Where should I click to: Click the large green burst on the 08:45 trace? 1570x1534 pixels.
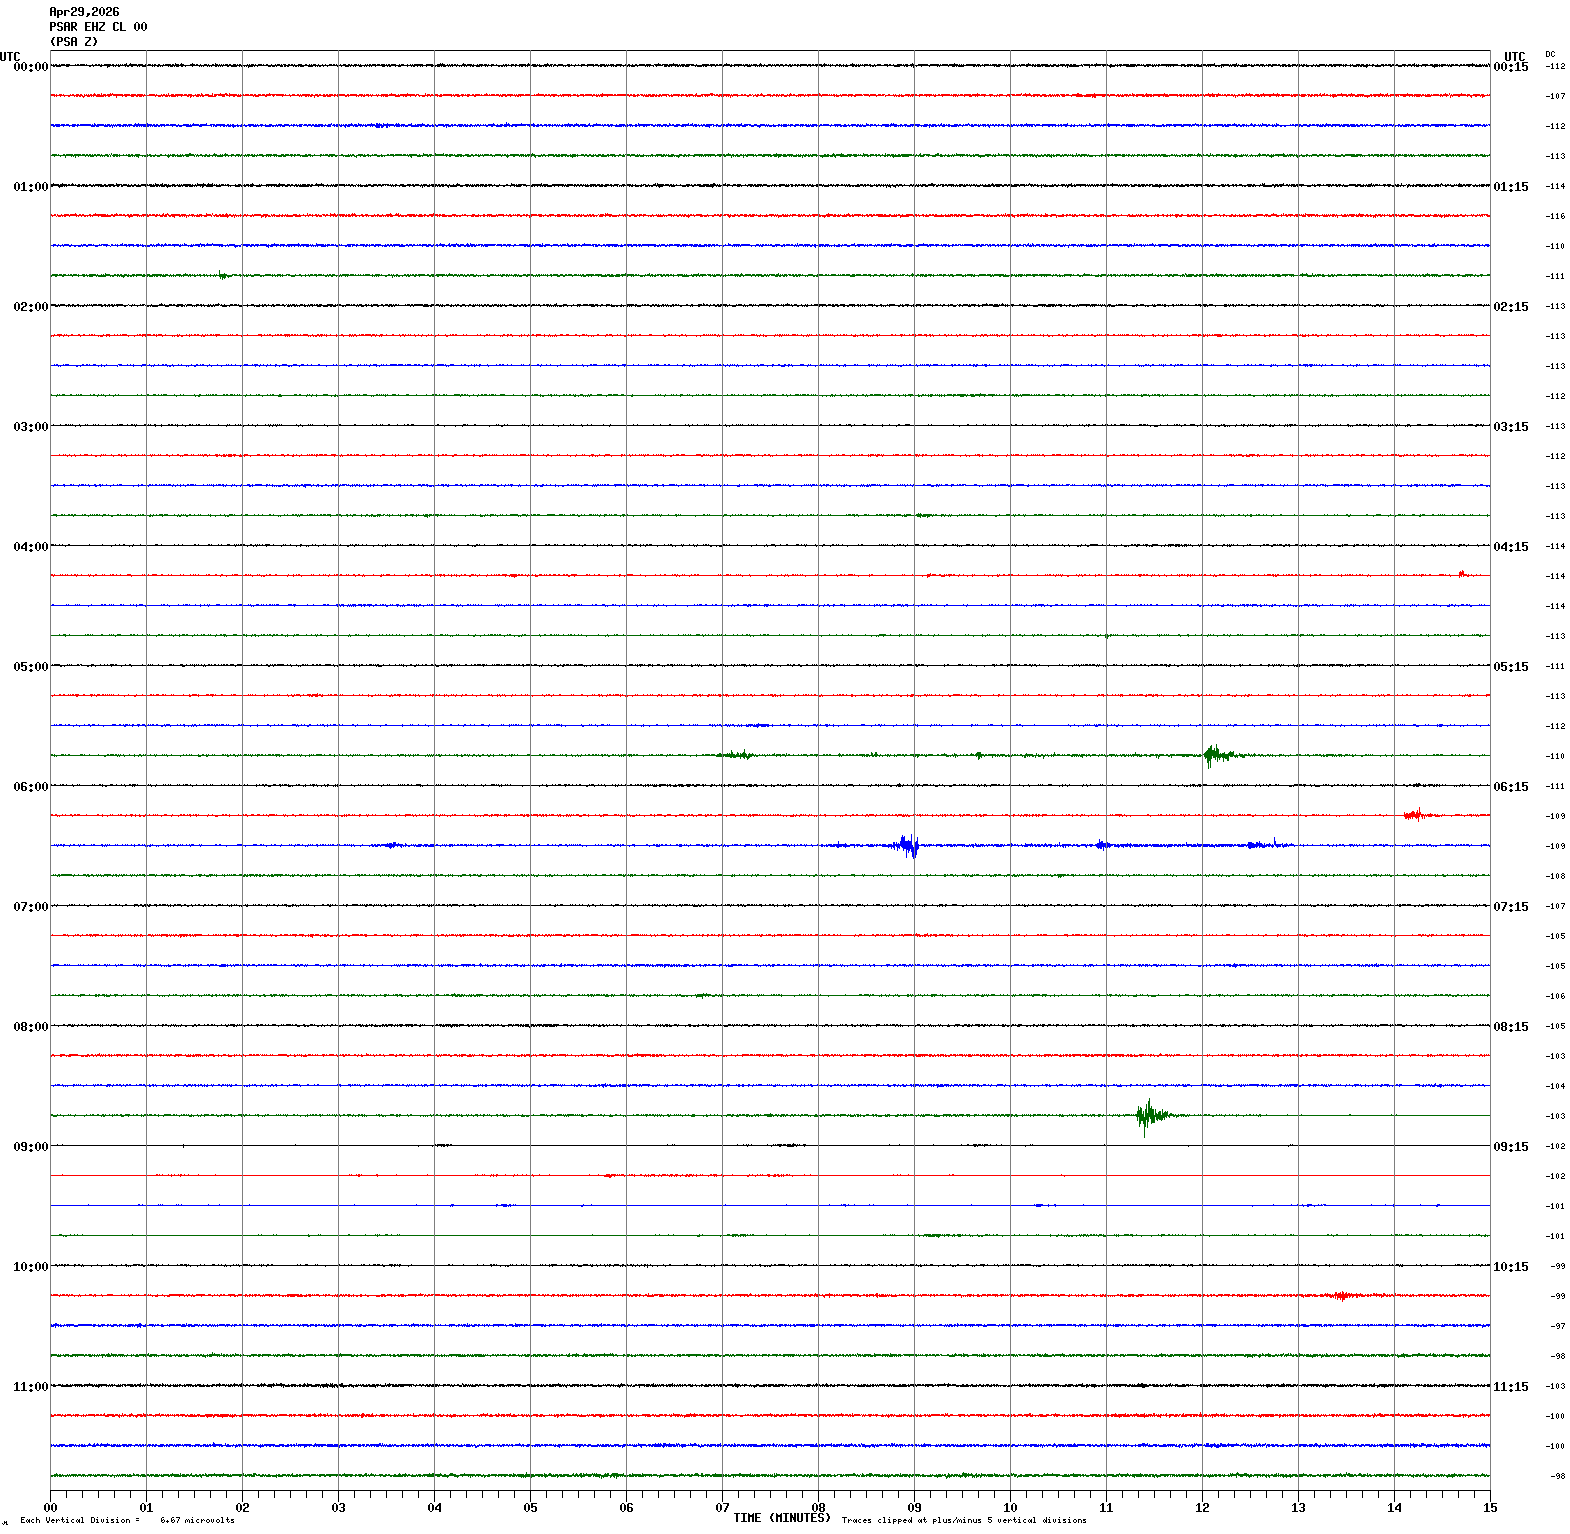tap(1151, 1115)
